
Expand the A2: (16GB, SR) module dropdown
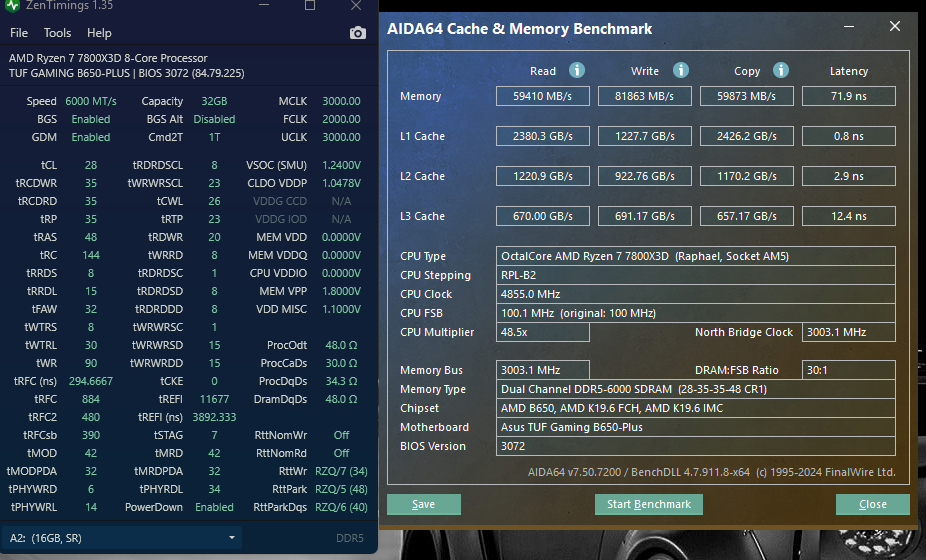pyautogui.click(x=122, y=538)
